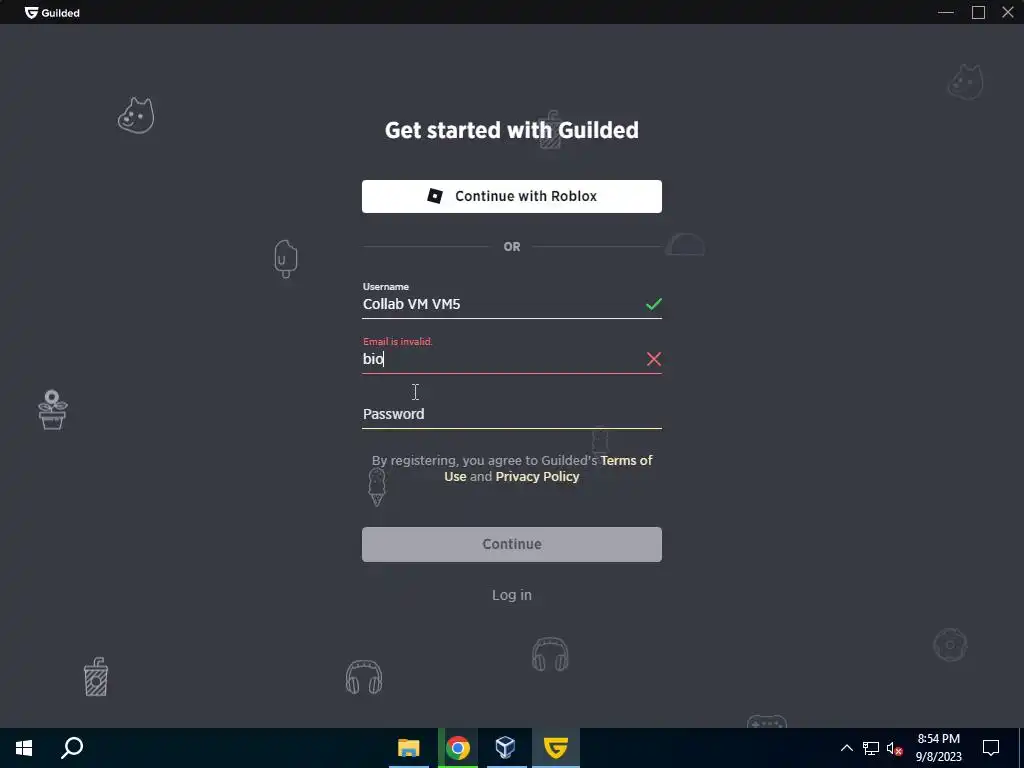Minimize the Guilded window
The image size is (1024, 768).
point(946,12)
